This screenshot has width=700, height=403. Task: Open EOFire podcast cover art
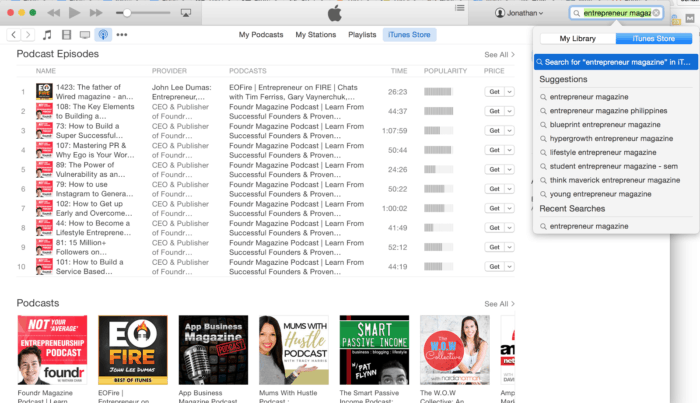coord(133,350)
